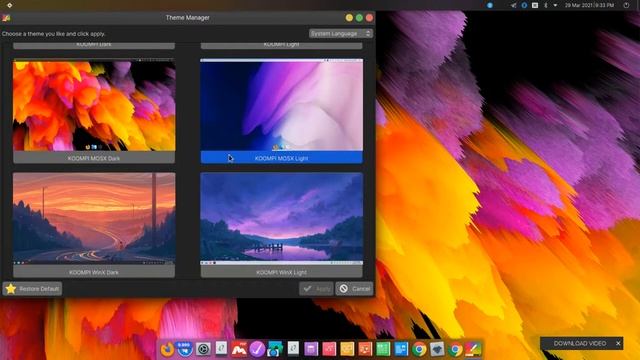The height and width of the screenshot is (360, 640).
Task: Open the Bluetooth icon in the top panel
Action: 545,5
